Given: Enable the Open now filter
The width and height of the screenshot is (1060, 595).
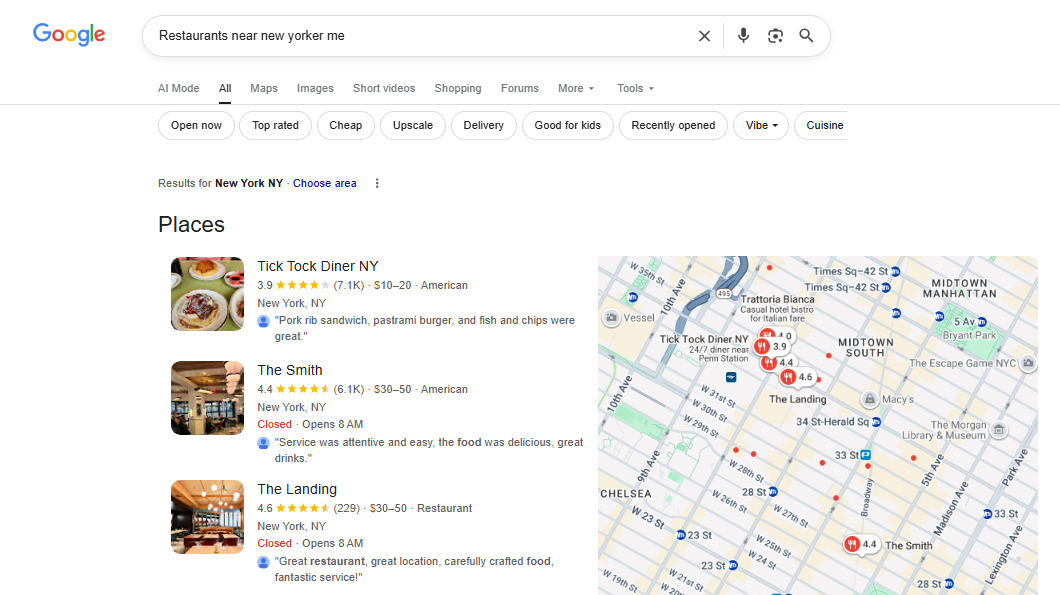Looking at the screenshot, I should tap(196, 125).
